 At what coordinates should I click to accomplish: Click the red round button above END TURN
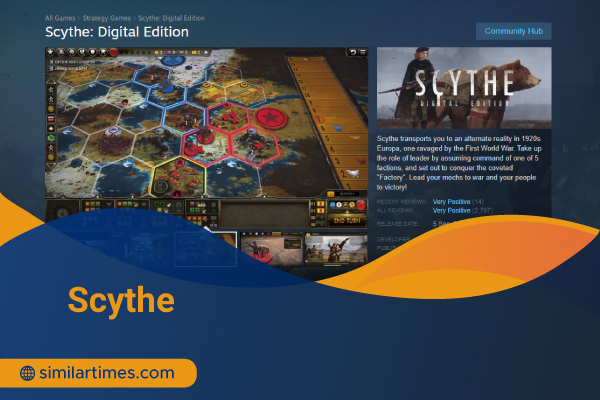click(360, 206)
